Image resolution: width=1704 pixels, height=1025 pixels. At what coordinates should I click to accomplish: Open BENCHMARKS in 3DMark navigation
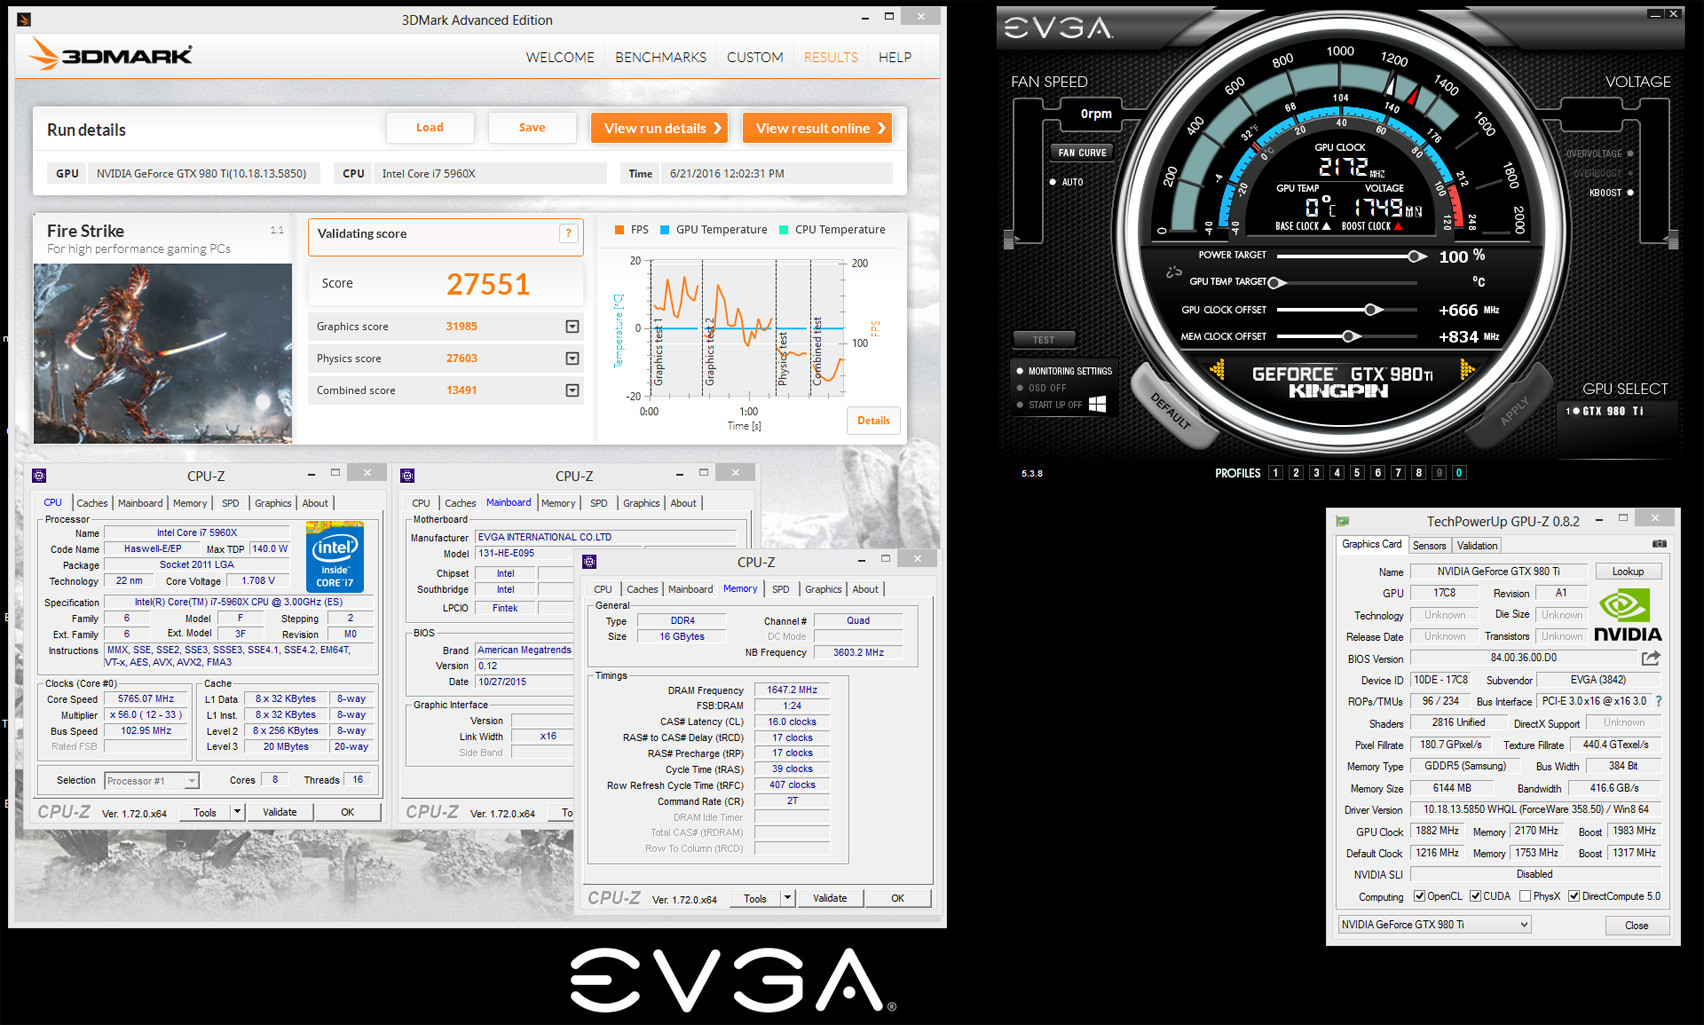661,57
